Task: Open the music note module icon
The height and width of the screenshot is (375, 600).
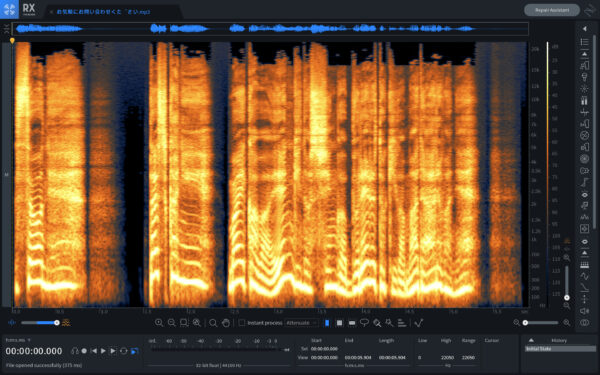Action: click(x=584, y=205)
